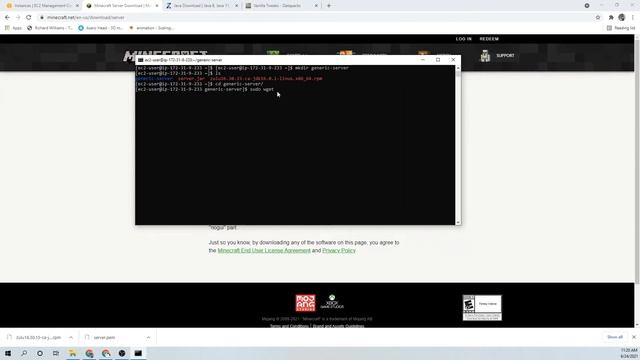Screen dimensions: 640x360
Task: Expand options for the server.pem download
Action: click(148, 338)
